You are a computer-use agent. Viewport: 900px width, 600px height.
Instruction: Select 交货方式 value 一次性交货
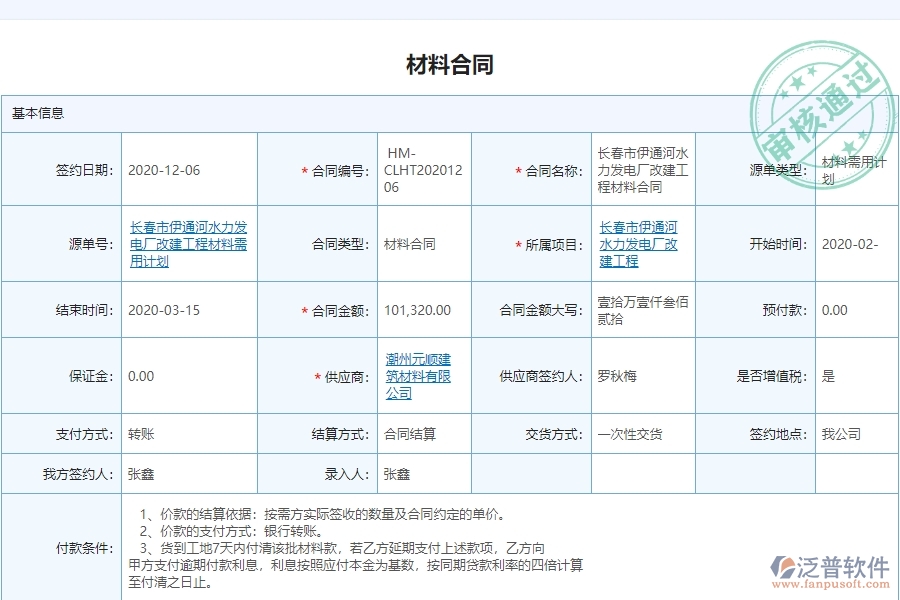630,434
